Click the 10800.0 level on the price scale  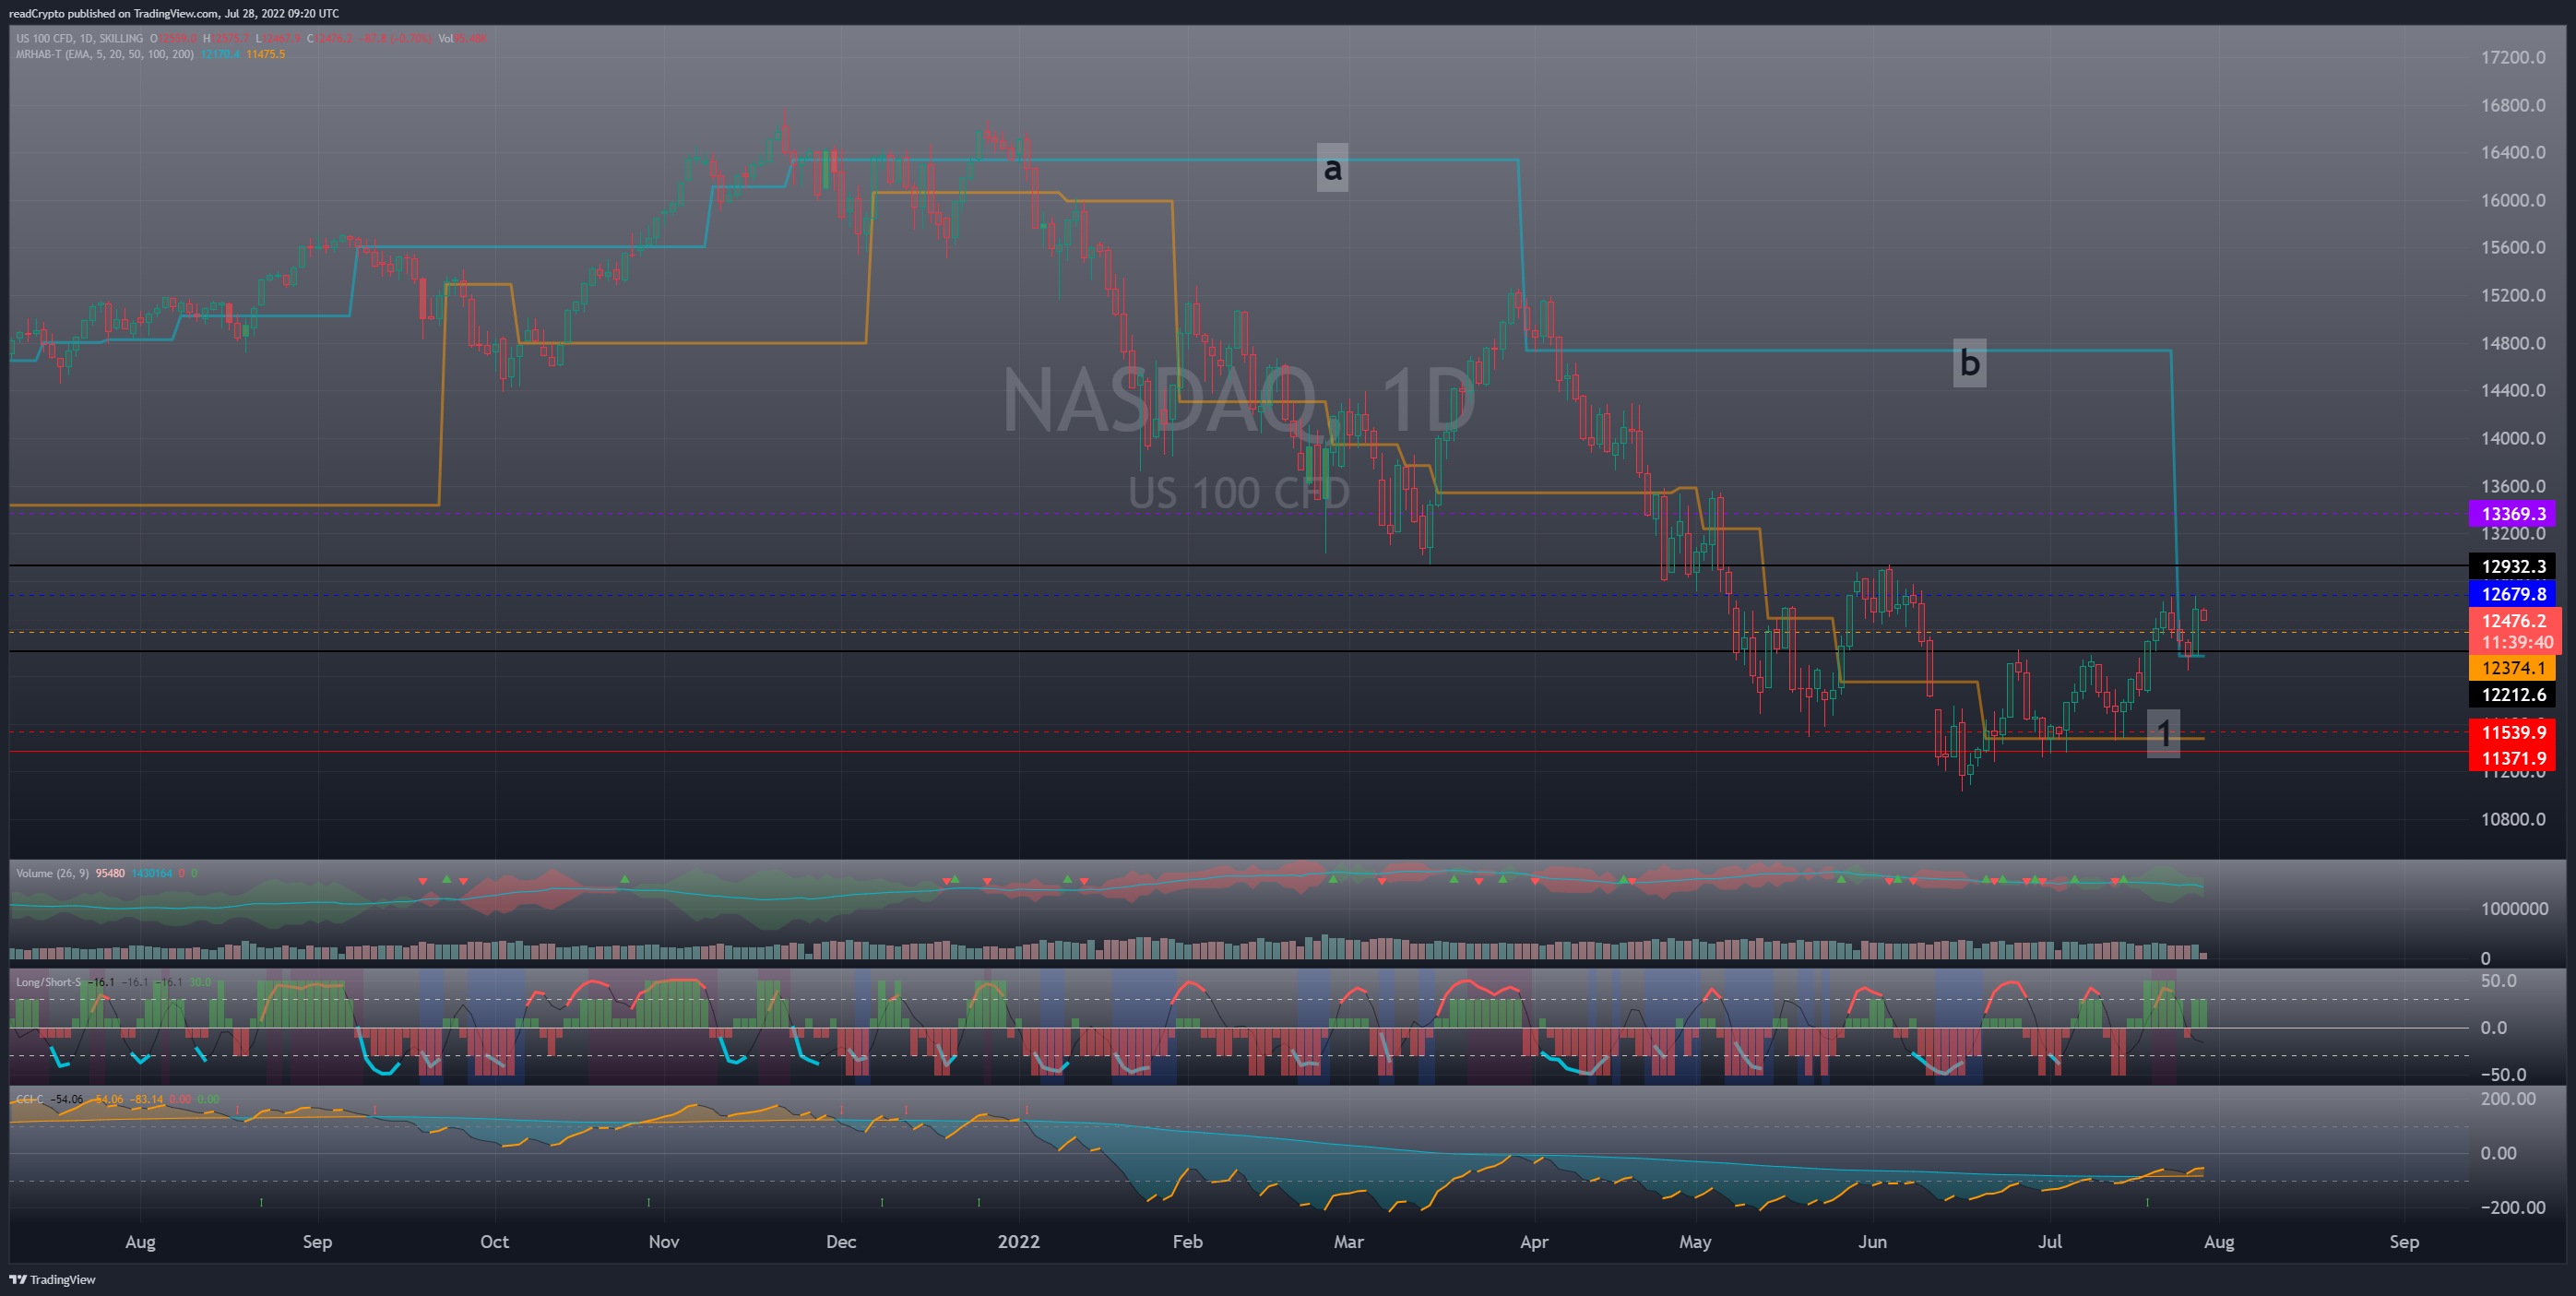click(2513, 820)
